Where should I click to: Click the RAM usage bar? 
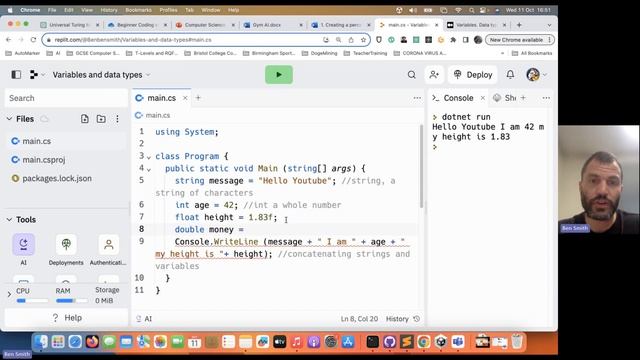click(x=72, y=301)
